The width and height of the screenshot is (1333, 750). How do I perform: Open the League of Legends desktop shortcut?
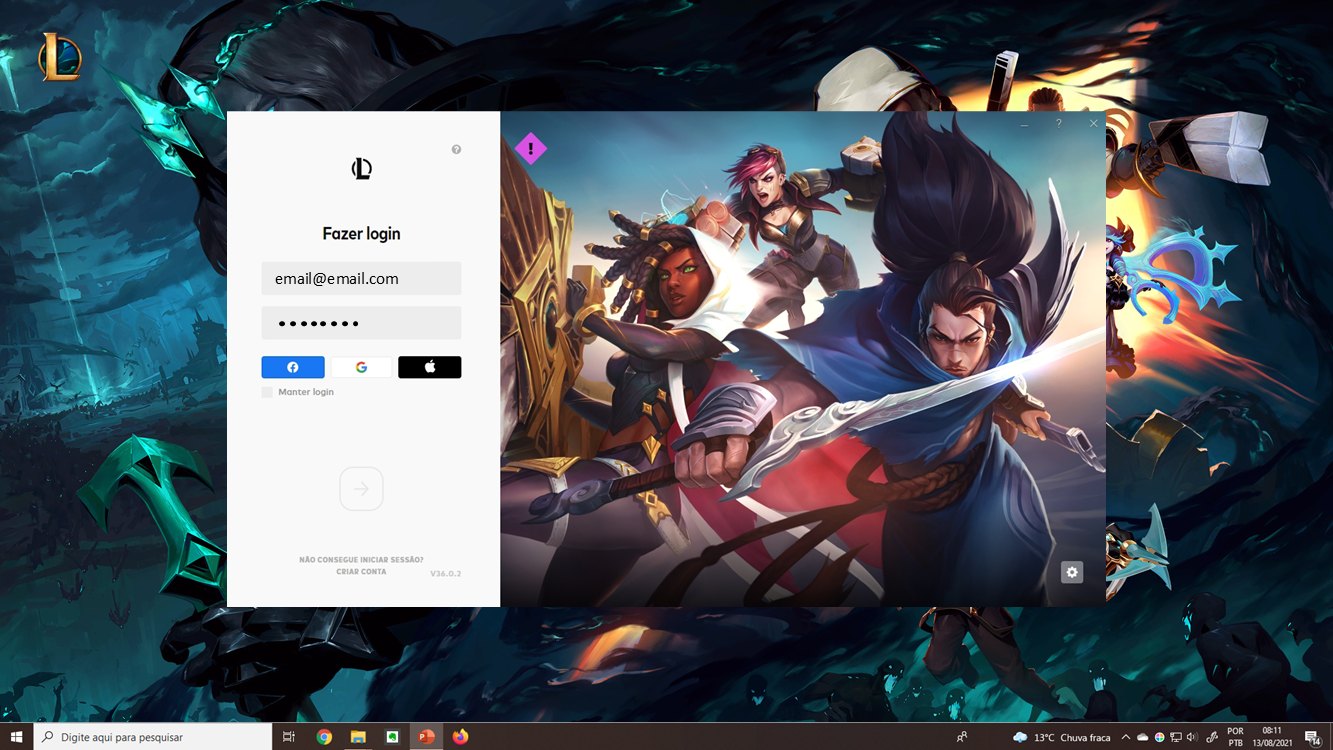(x=60, y=57)
